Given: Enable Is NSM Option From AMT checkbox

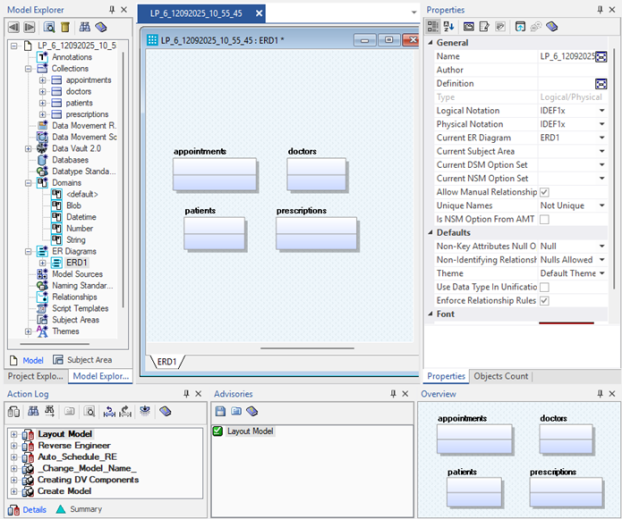Looking at the screenshot, I should tap(544, 219).
